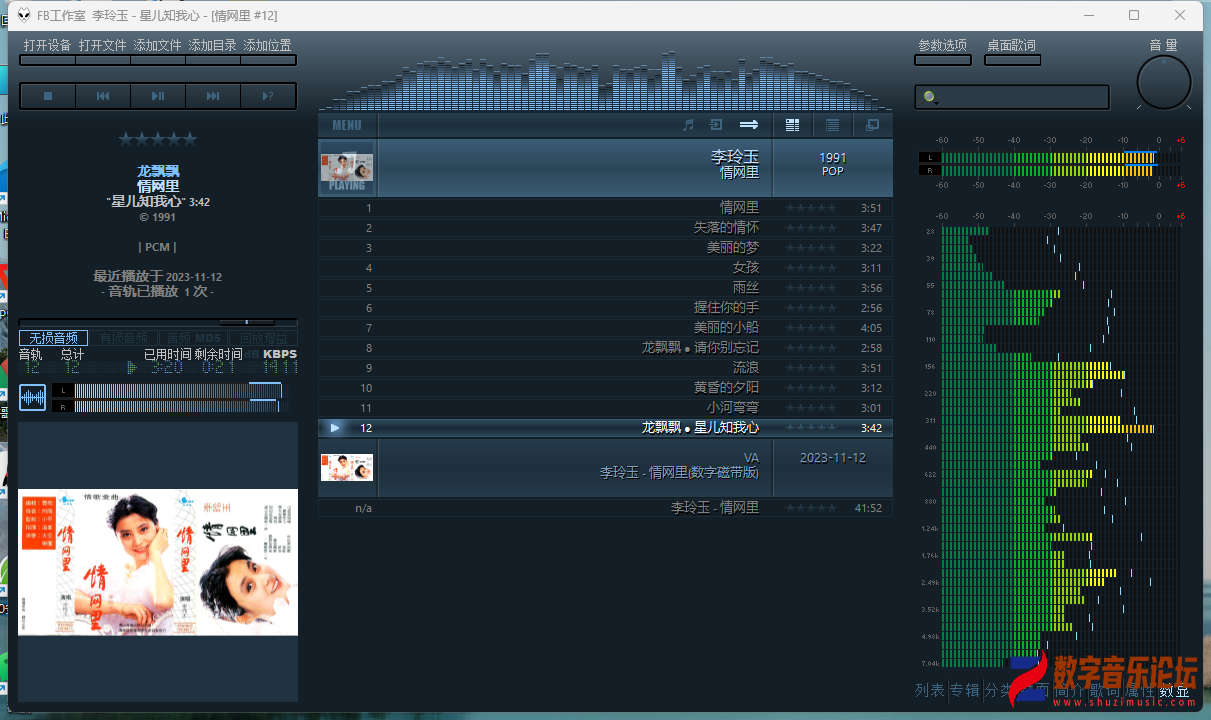Enable 桌面歌词 desktop lyrics
The height and width of the screenshot is (720, 1211).
click(x=1011, y=46)
